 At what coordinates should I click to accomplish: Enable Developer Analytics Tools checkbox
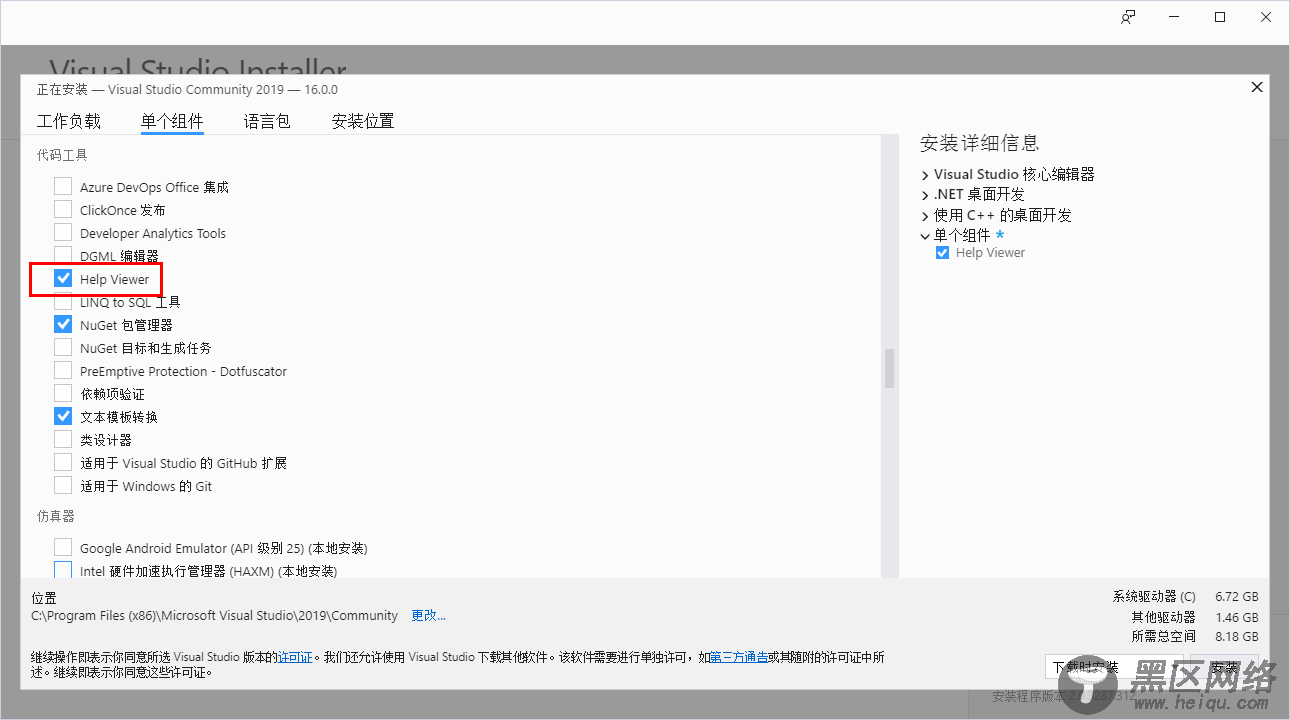tap(63, 232)
